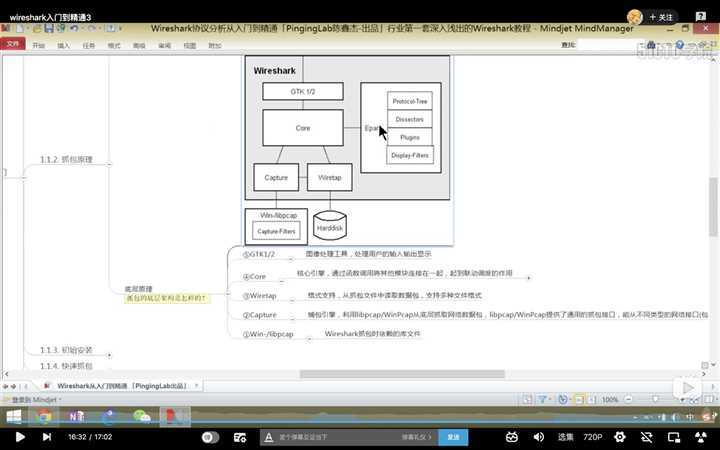Collapse the GTK1/2 subtopic expander
This screenshot has height=450, width=720.
click(x=291, y=259)
